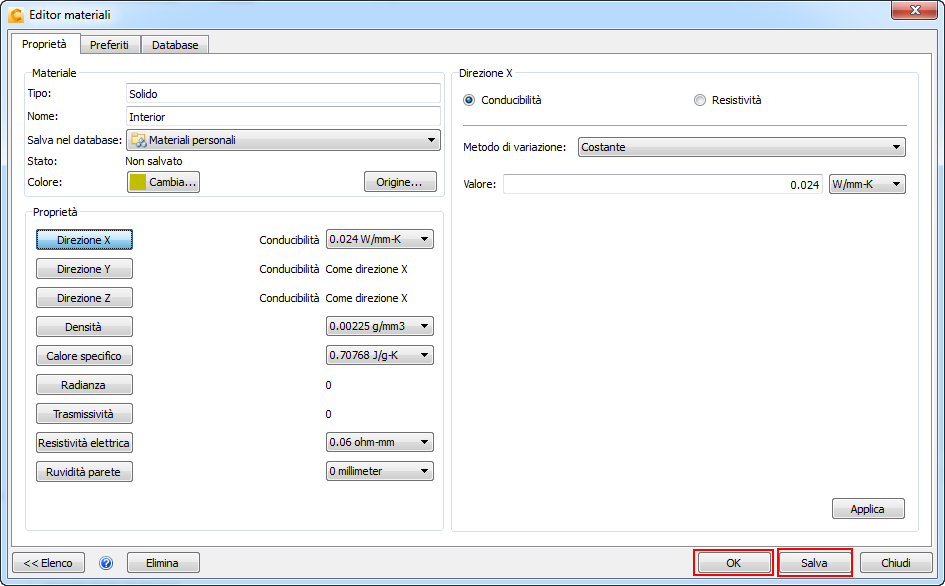Open the 0 millimeter roughness dropdown

pos(380,471)
